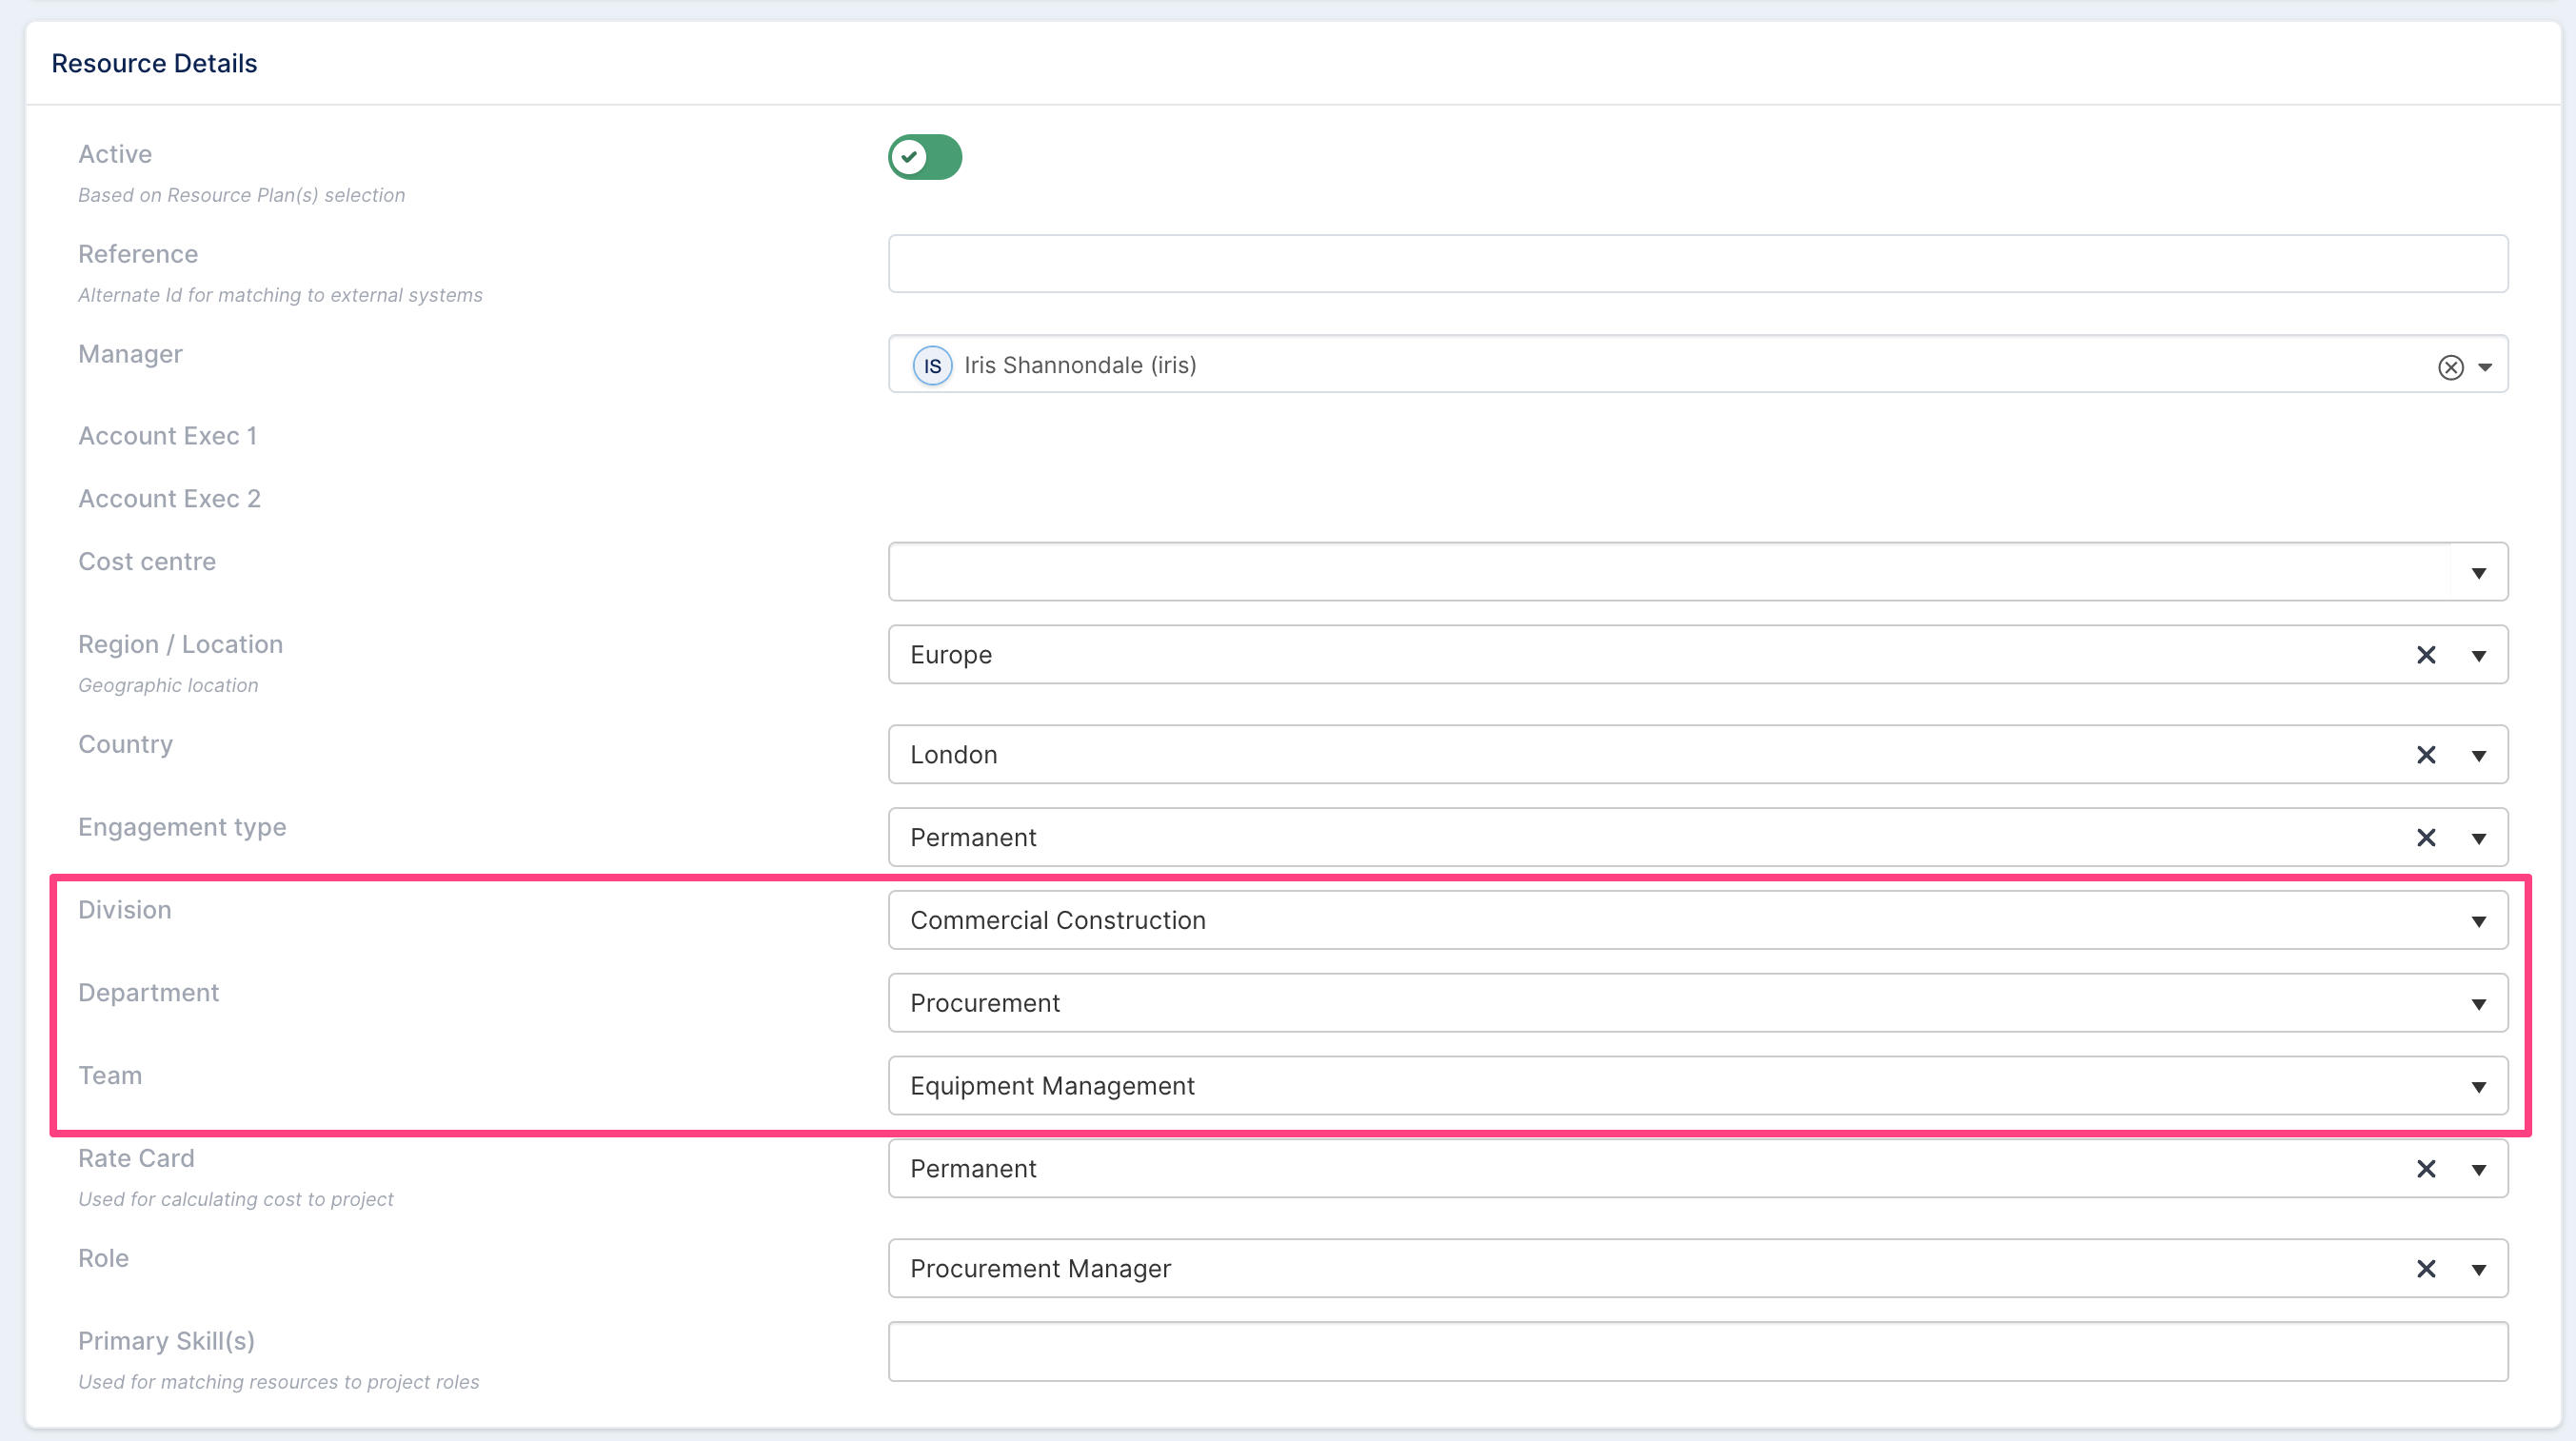Clear the Rate Card Permanent value
This screenshot has width=2576, height=1441.
point(2426,1169)
